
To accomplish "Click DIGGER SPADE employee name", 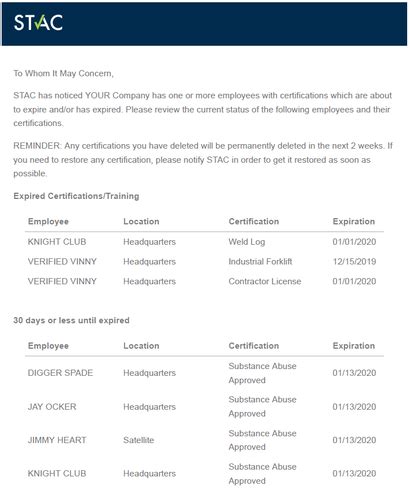I will 60,373.
